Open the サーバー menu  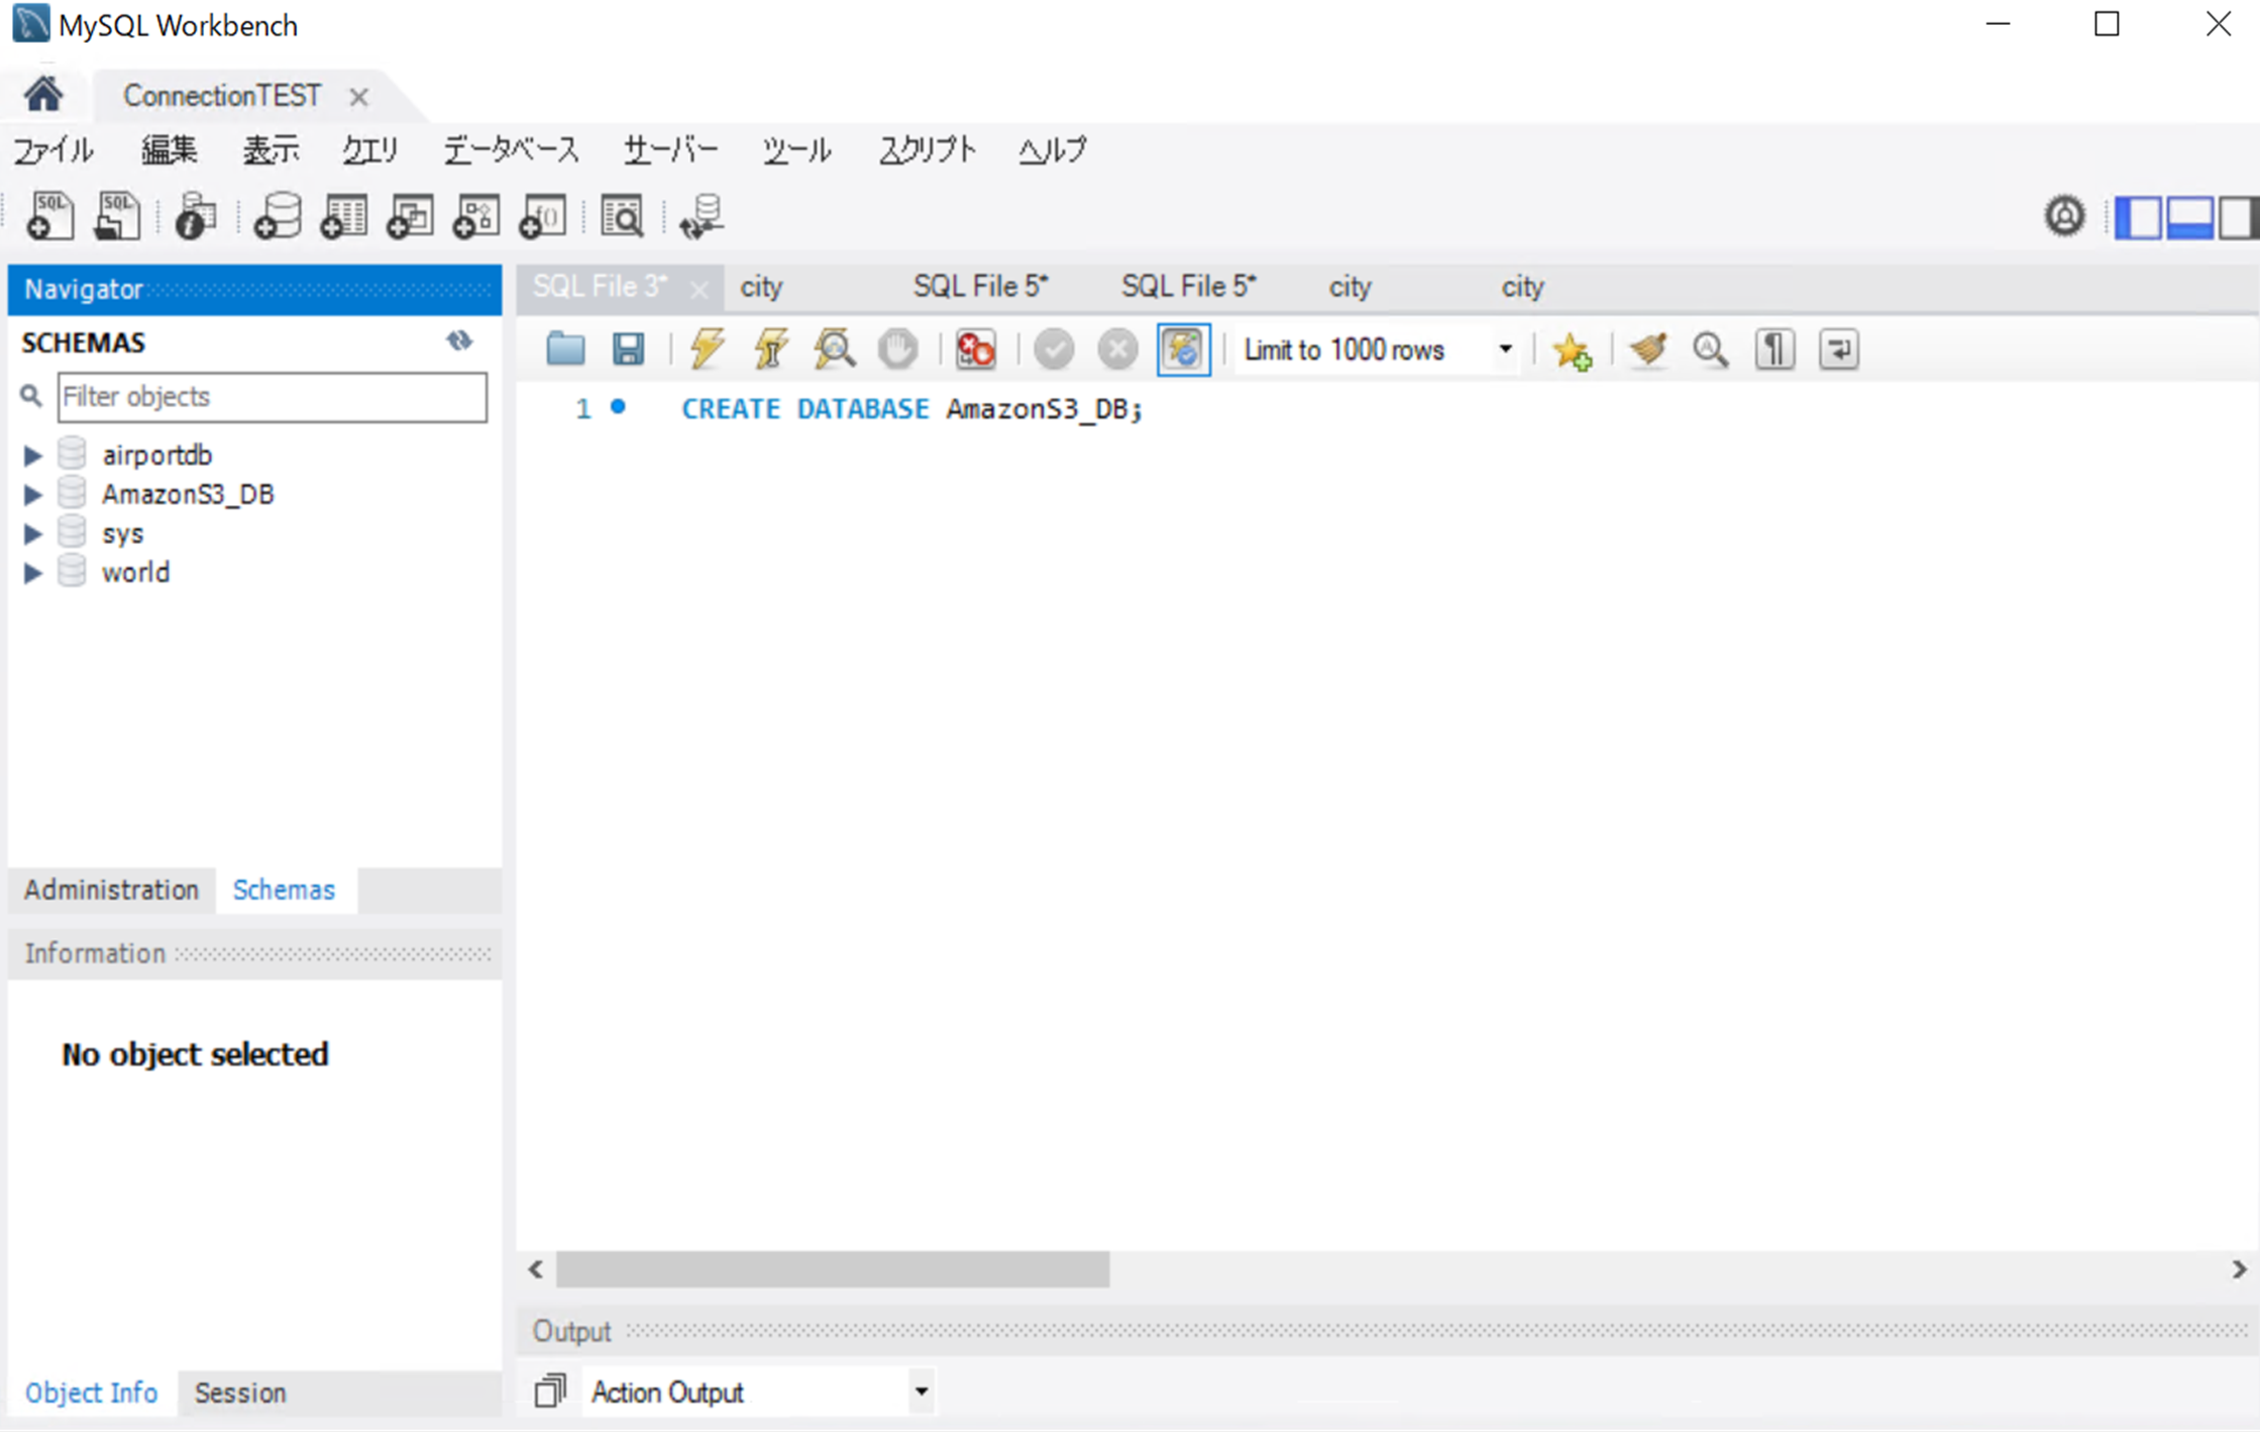671,150
